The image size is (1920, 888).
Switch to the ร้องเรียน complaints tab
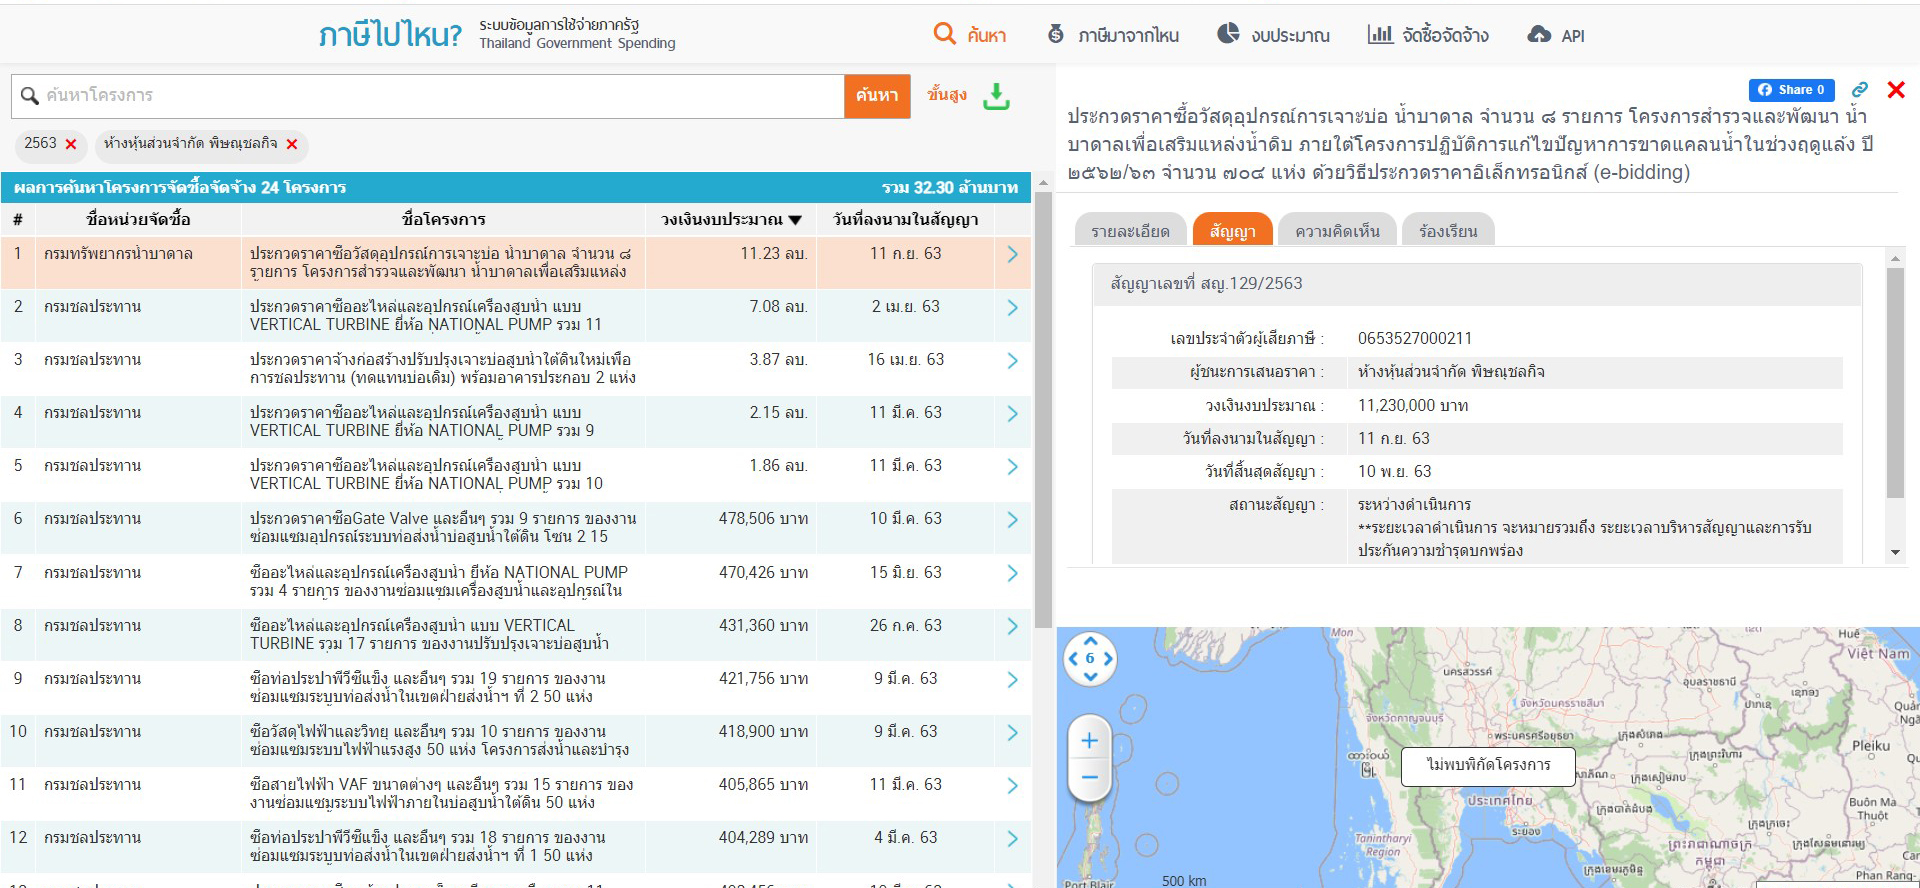click(1447, 231)
